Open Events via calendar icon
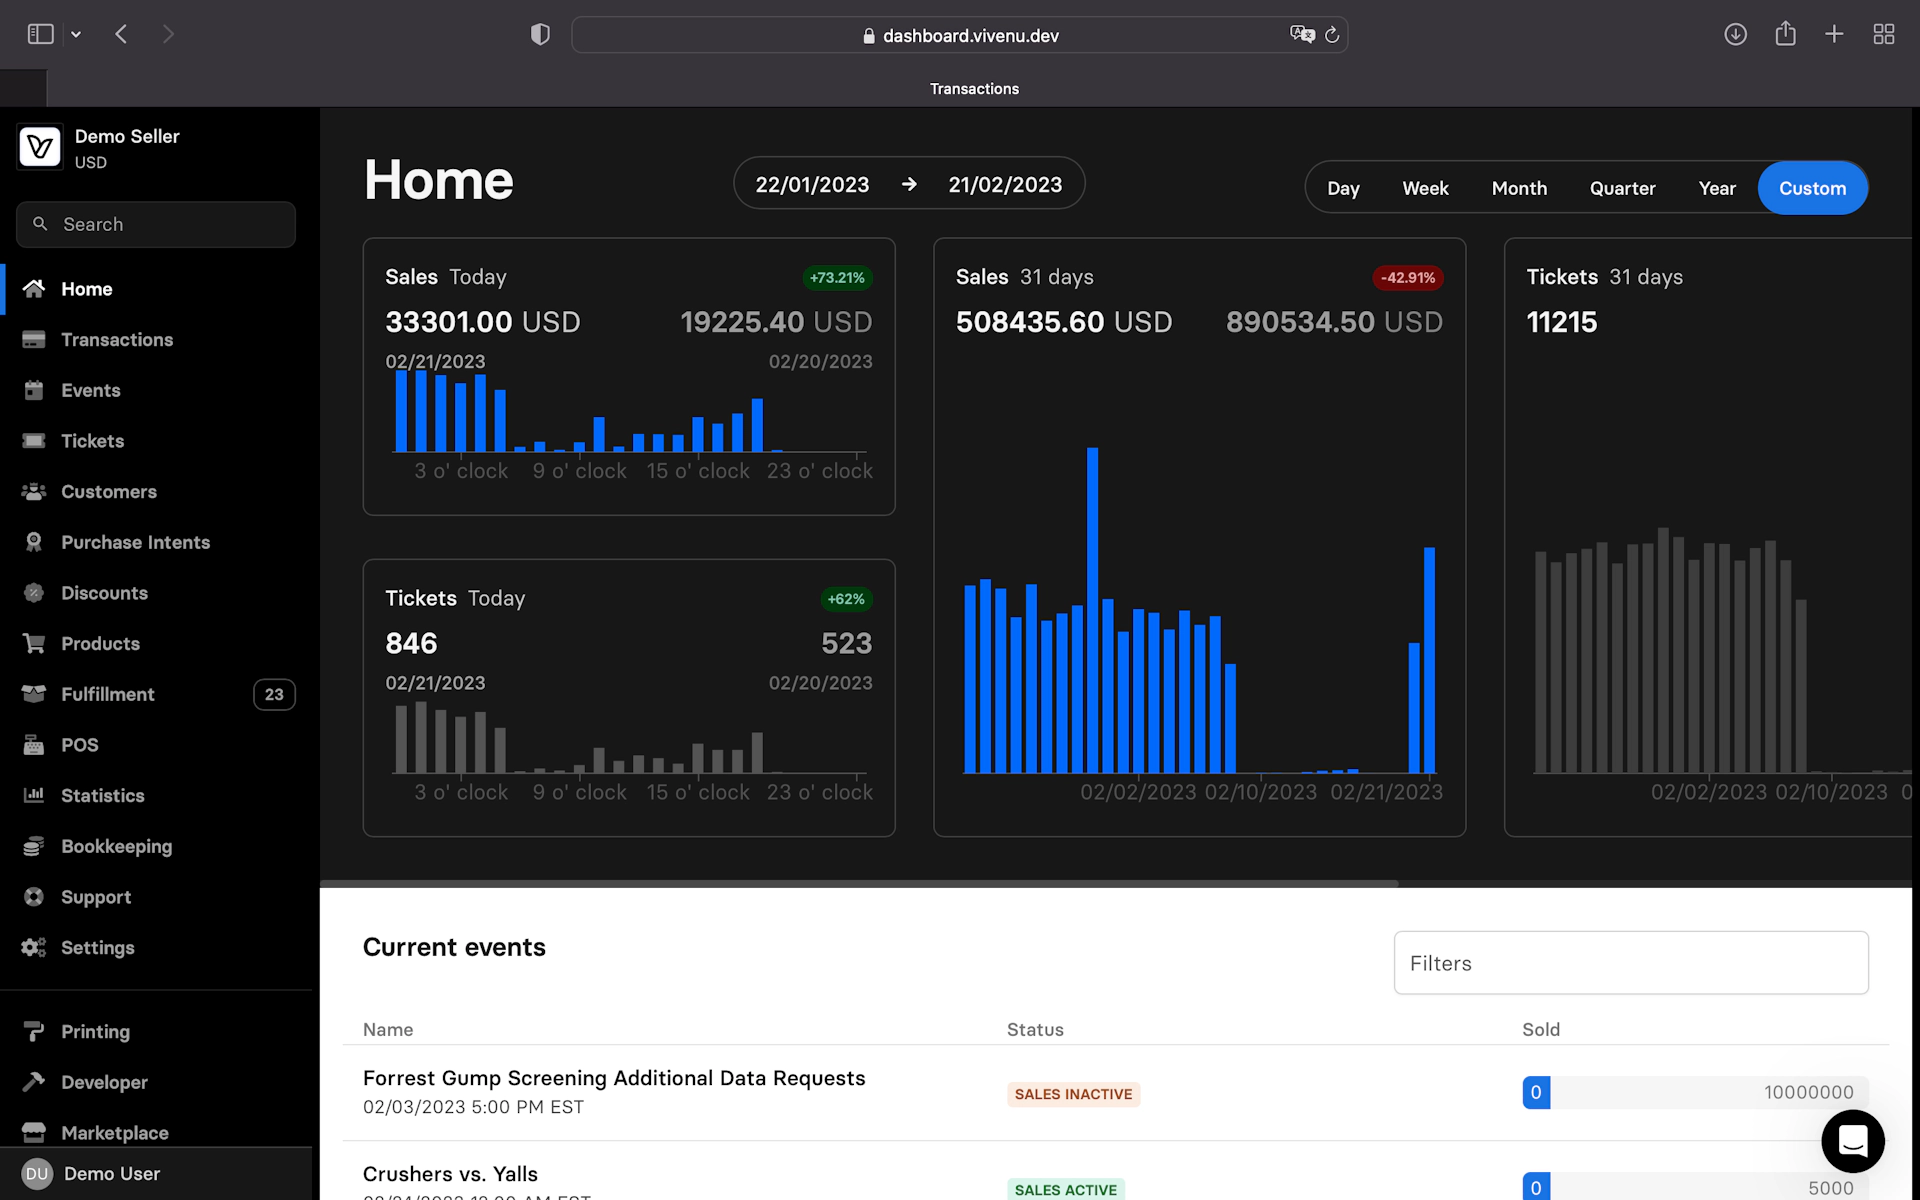 click(34, 390)
